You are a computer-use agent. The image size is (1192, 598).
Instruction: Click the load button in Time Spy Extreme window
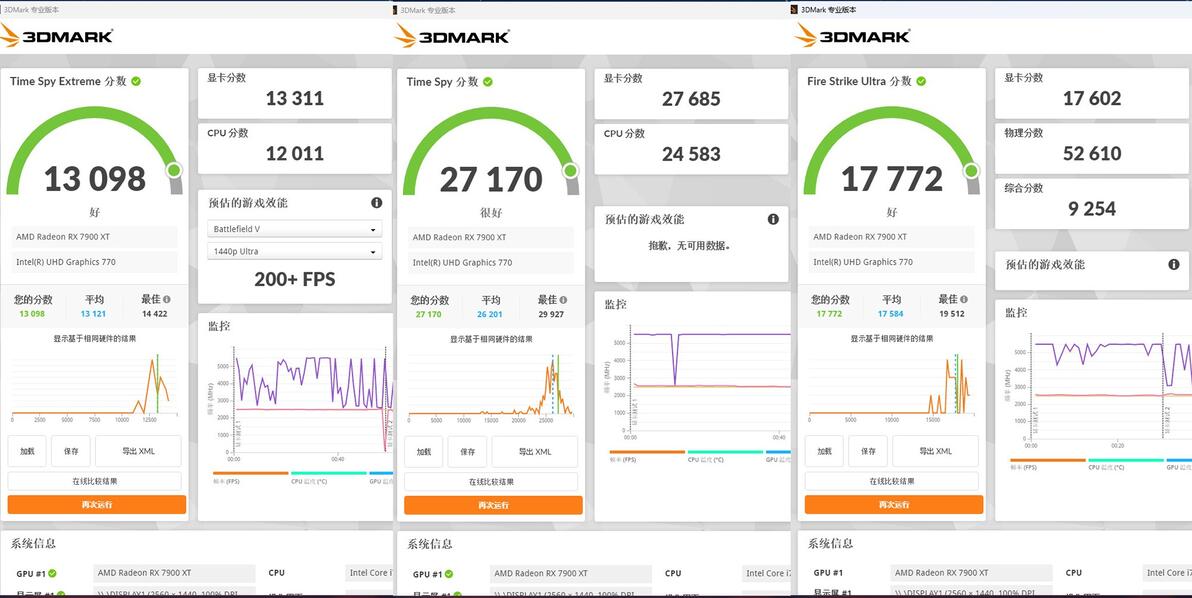[x=27, y=451]
